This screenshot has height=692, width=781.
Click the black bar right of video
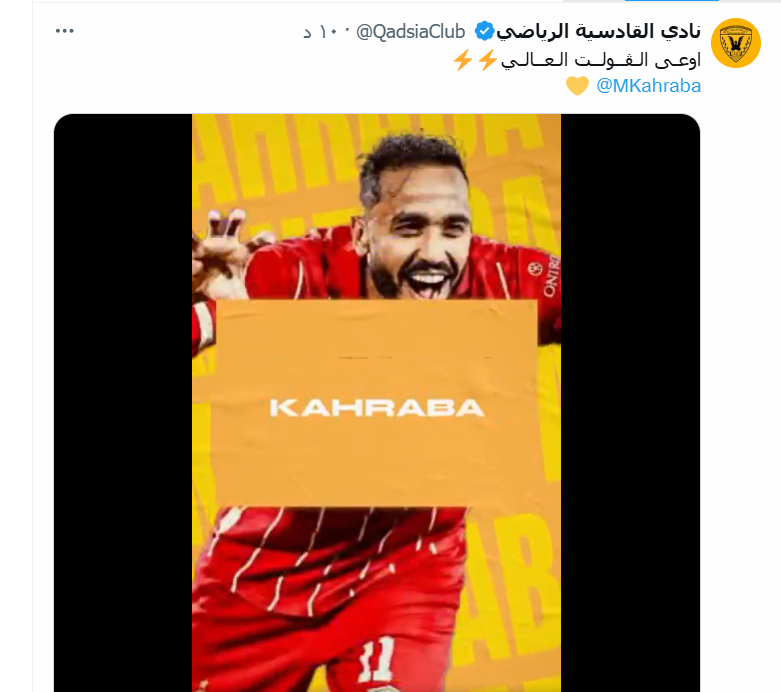click(630, 403)
